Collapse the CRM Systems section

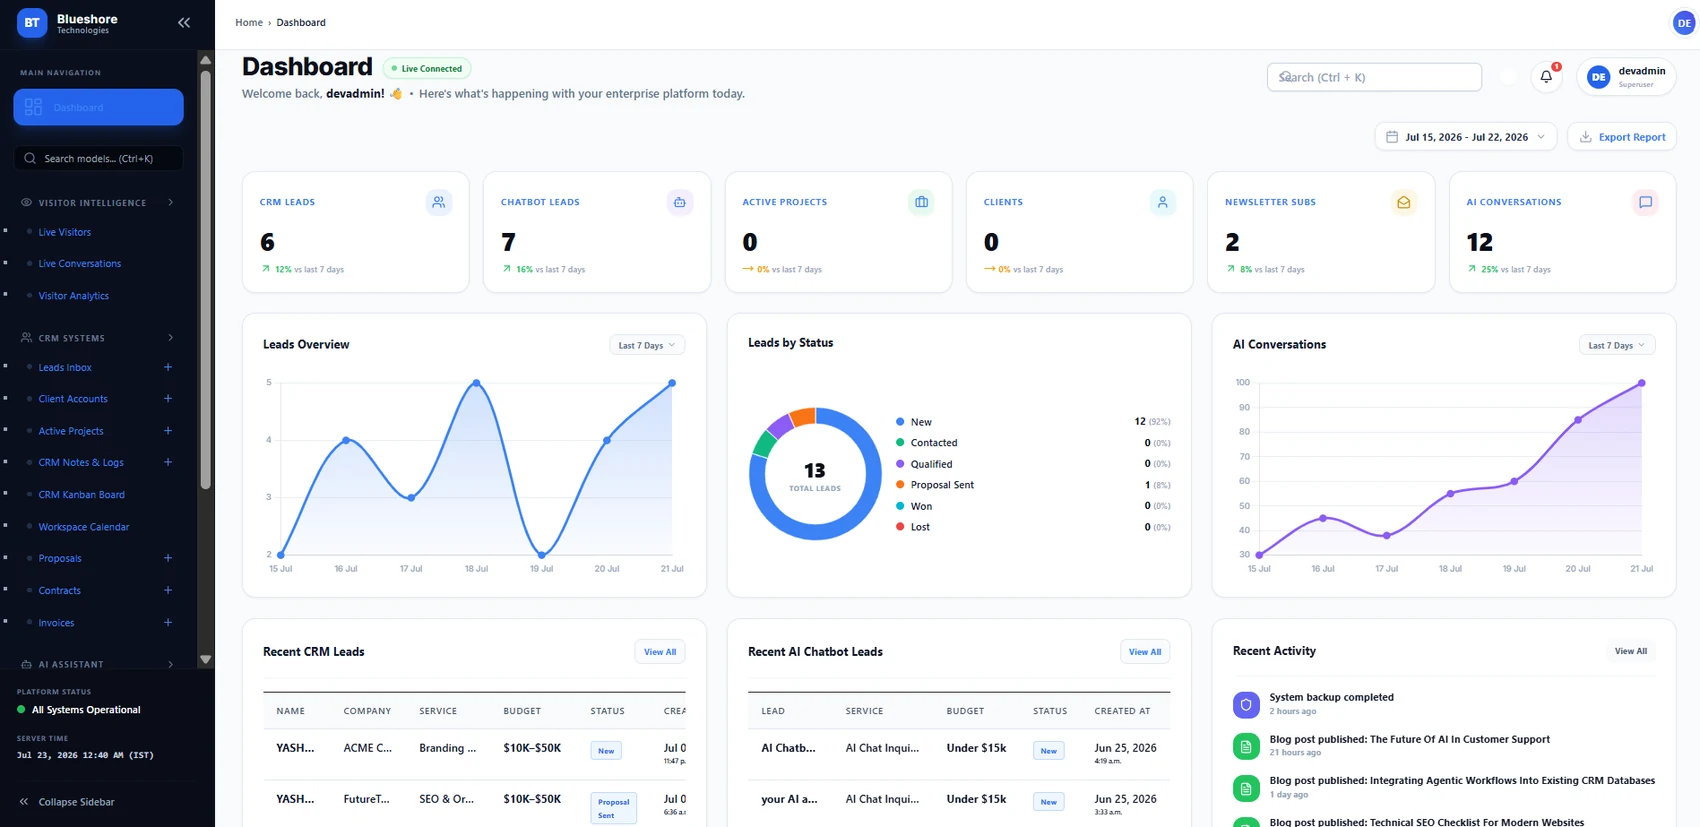(98, 338)
